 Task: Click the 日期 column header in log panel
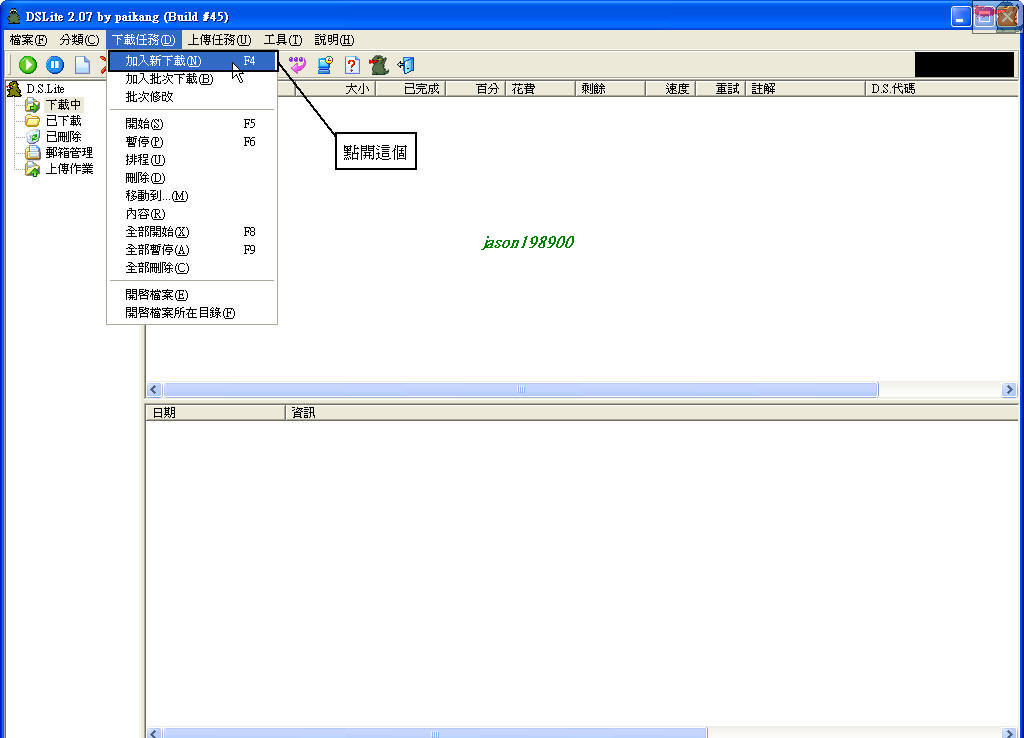(216, 413)
